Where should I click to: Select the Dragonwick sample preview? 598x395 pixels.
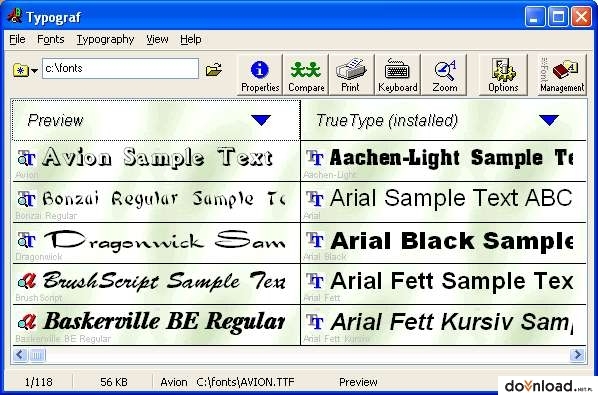165,240
